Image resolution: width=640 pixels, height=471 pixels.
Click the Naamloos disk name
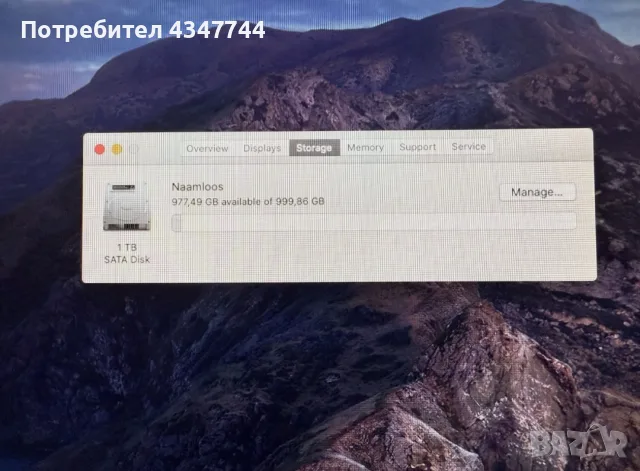198,187
